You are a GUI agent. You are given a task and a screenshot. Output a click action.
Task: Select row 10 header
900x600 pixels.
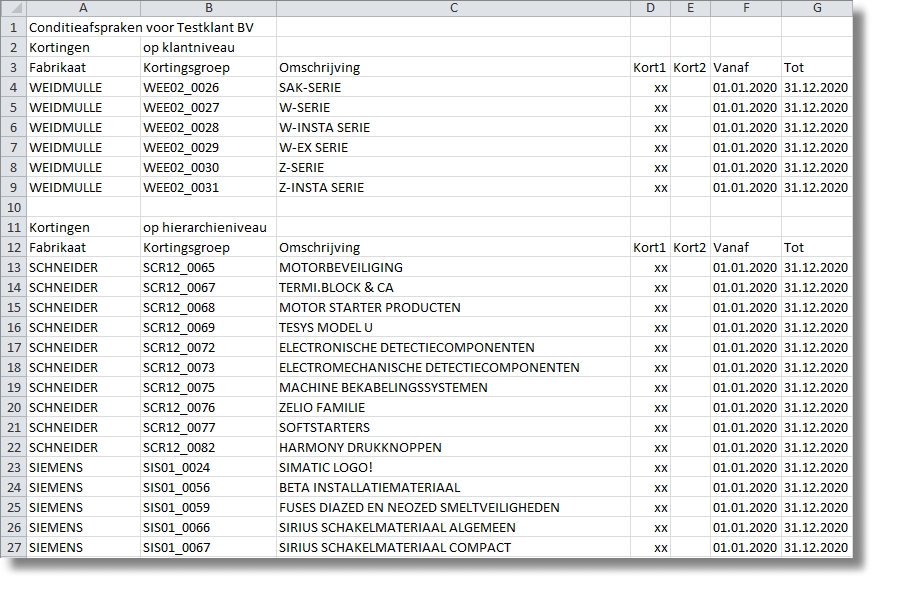13,207
